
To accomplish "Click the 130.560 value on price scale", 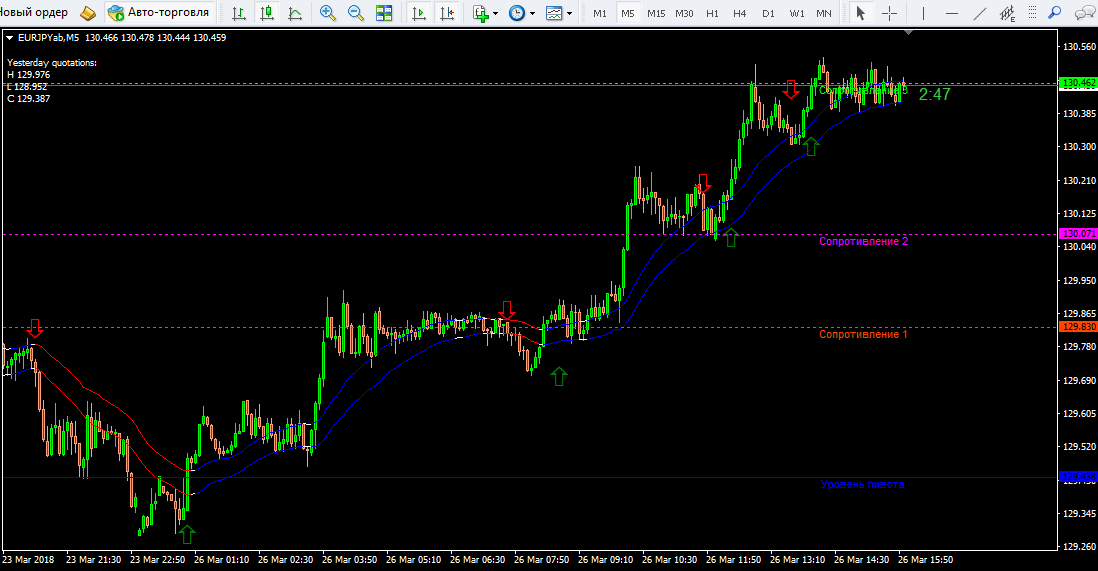I will pos(1079,47).
